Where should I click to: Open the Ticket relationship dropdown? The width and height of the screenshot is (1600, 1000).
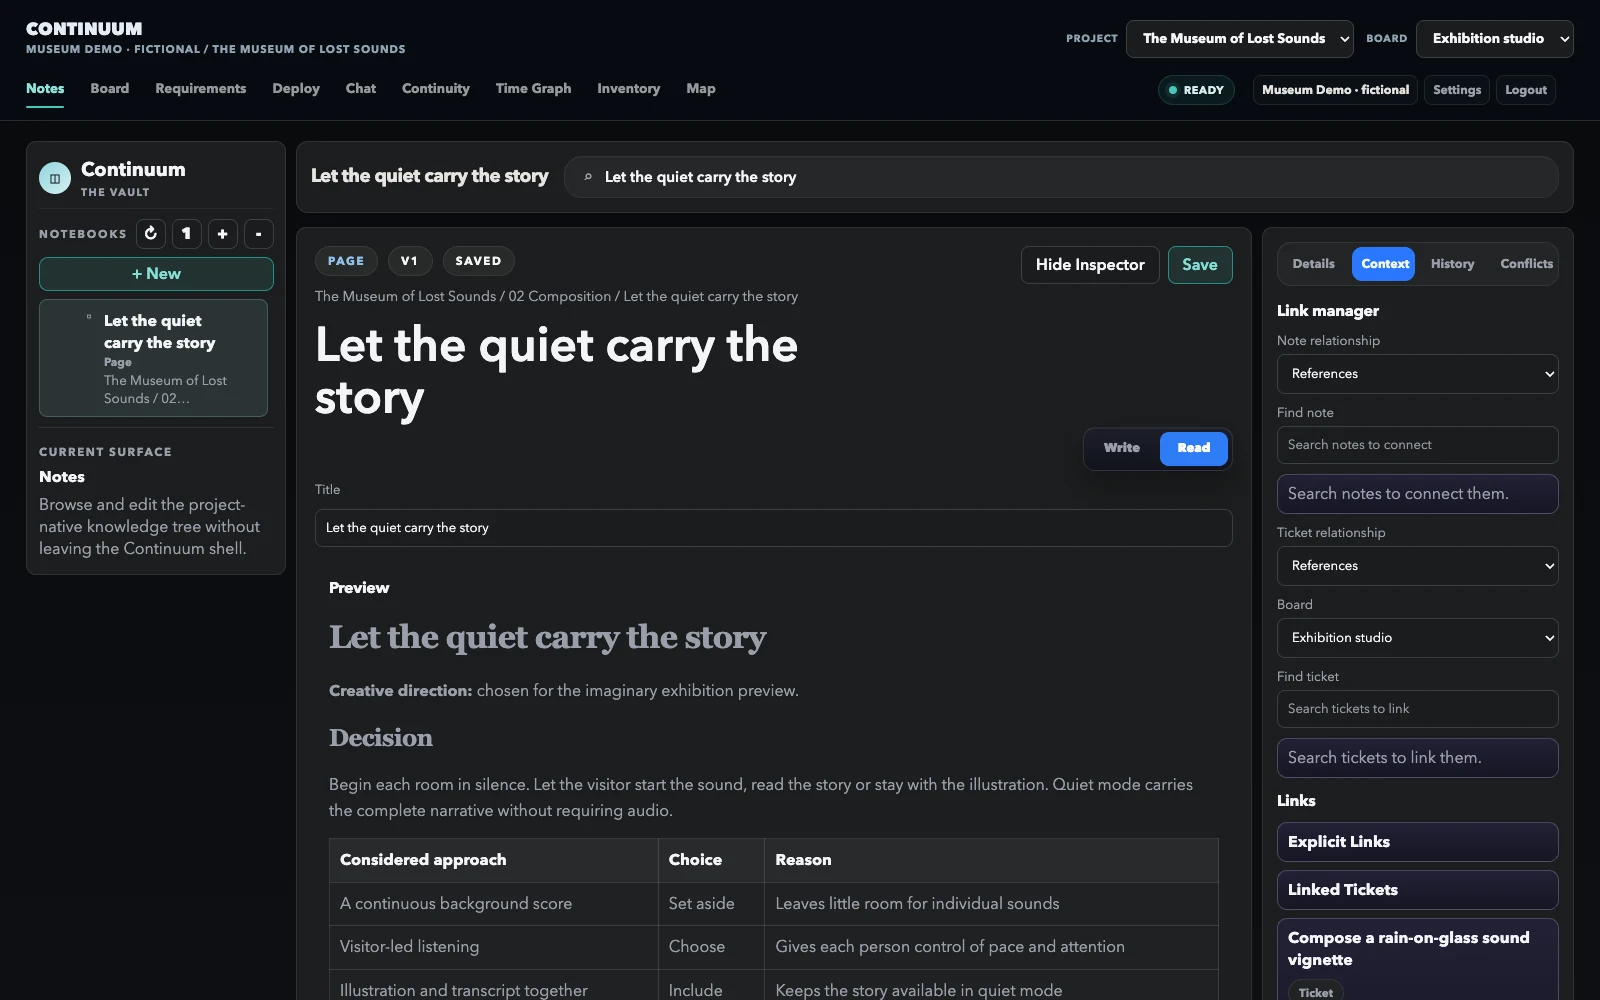tap(1417, 566)
